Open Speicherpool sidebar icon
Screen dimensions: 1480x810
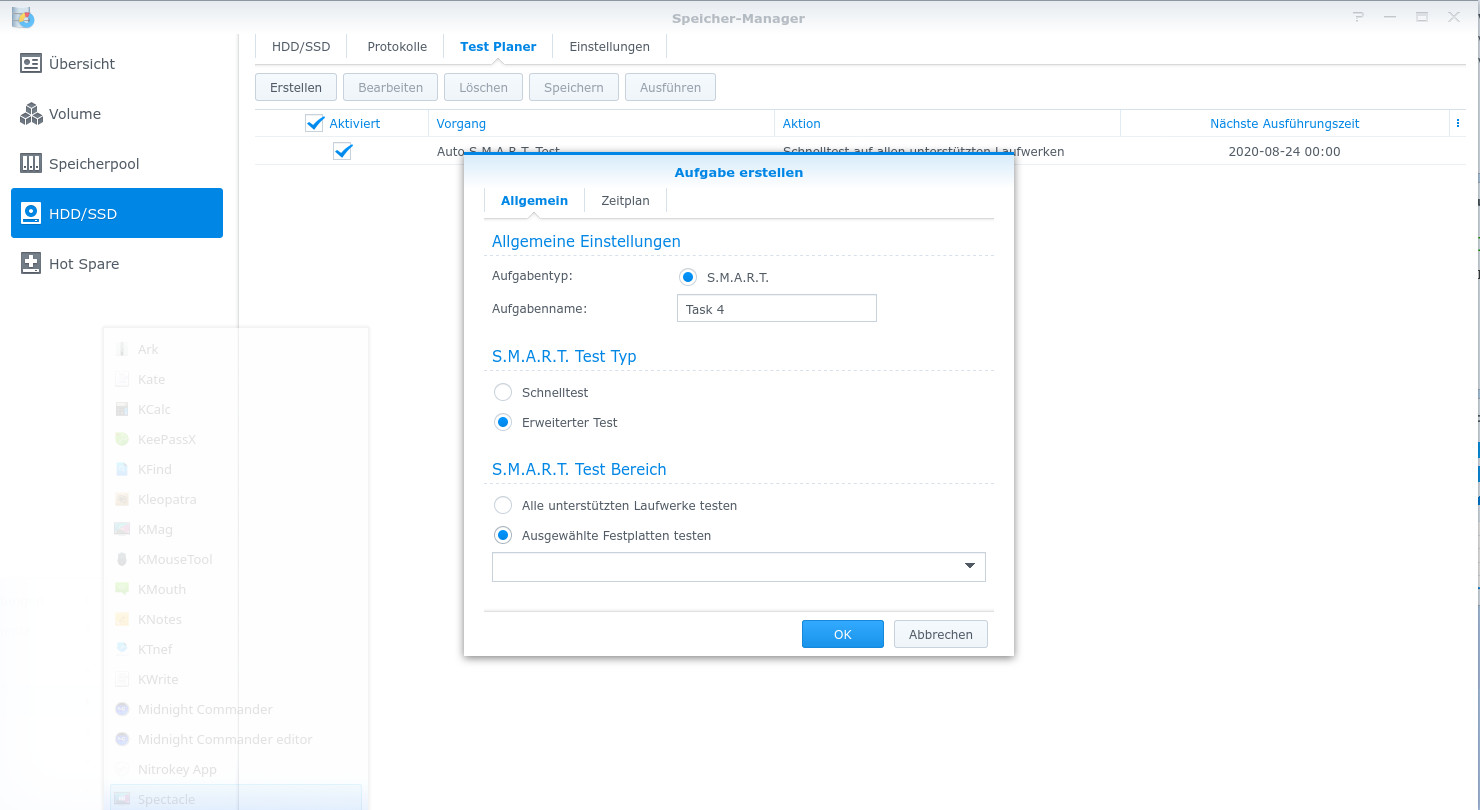[x=31, y=164]
